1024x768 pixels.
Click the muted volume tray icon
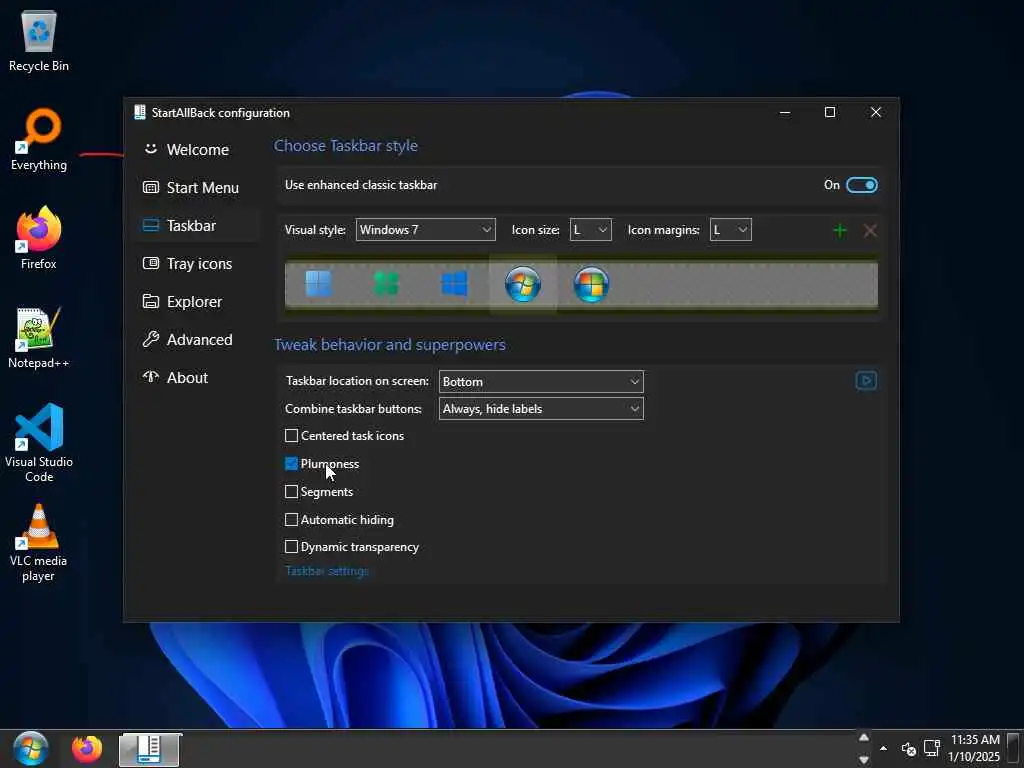[908, 748]
